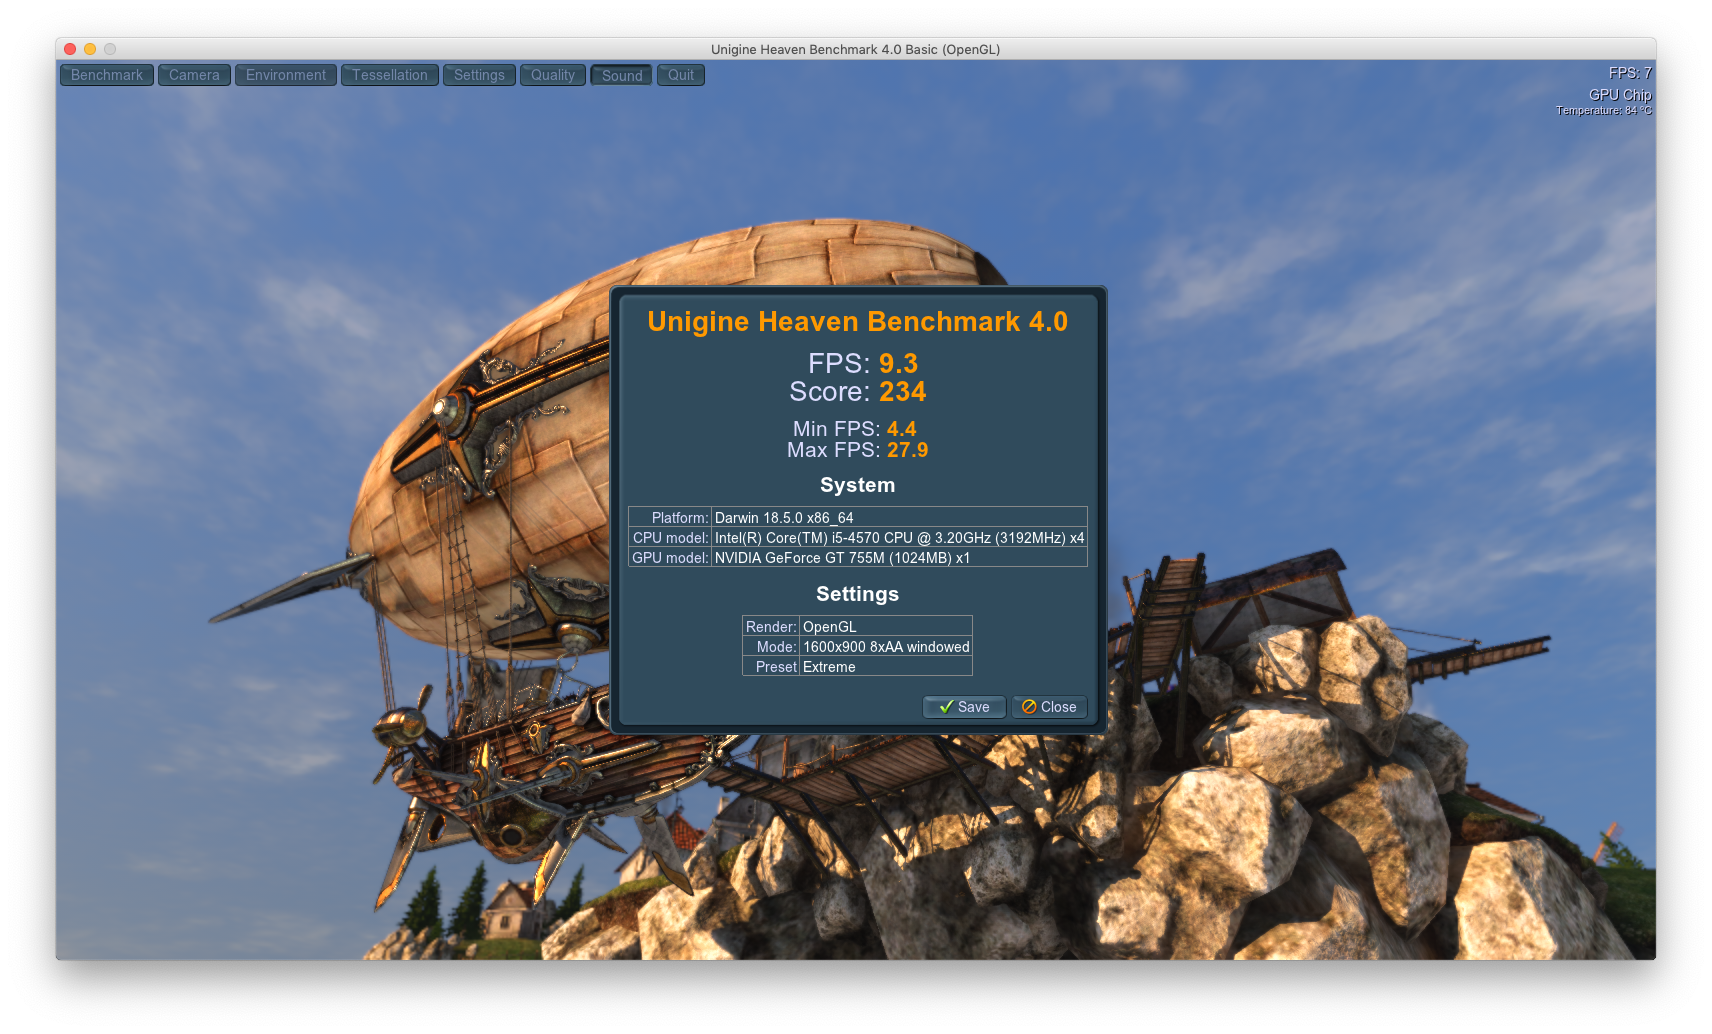
Task: Click the Preset value 'Extreme'
Action: tap(829, 667)
